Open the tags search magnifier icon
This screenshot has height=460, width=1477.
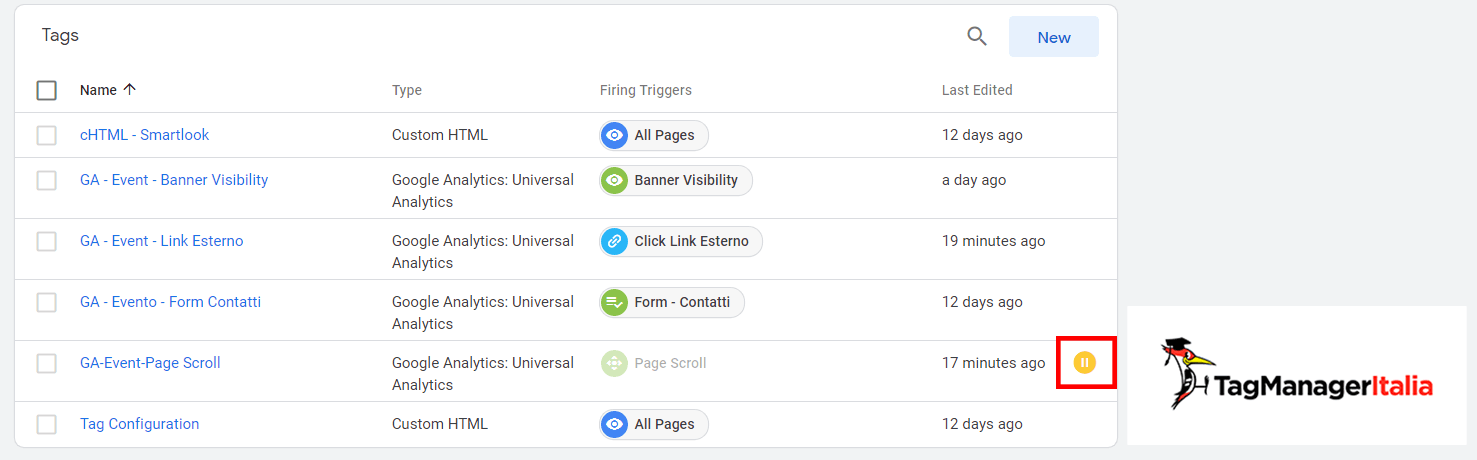coord(977,37)
